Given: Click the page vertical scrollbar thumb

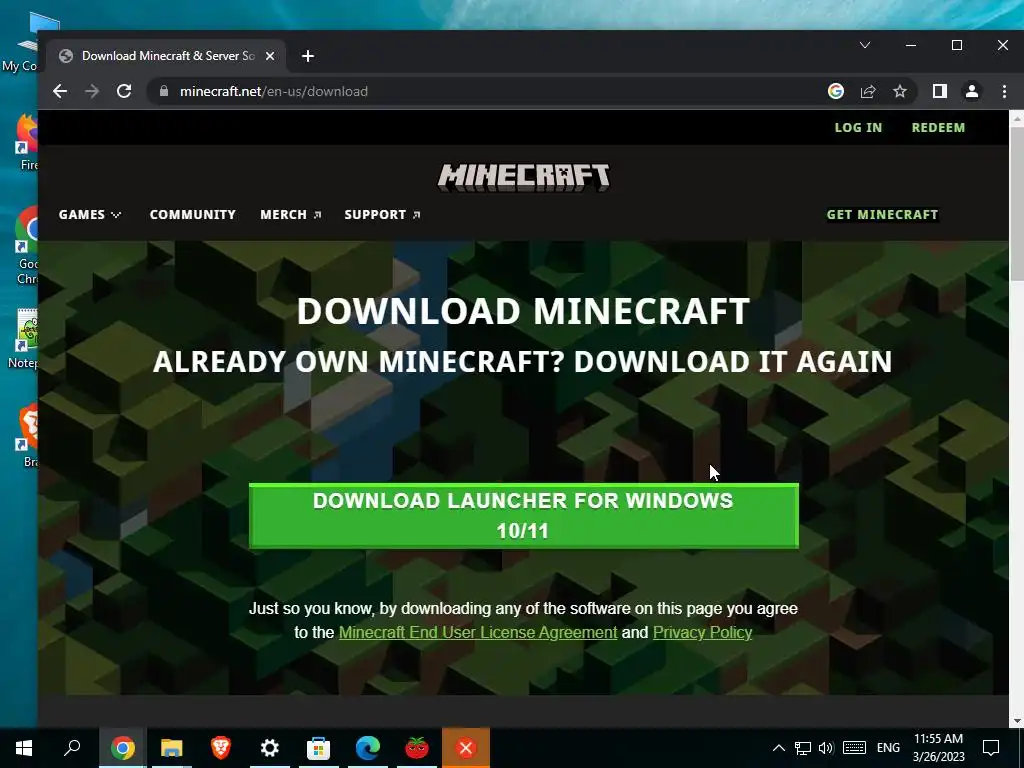Looking at the screenshot, I should pos(1016,204).
